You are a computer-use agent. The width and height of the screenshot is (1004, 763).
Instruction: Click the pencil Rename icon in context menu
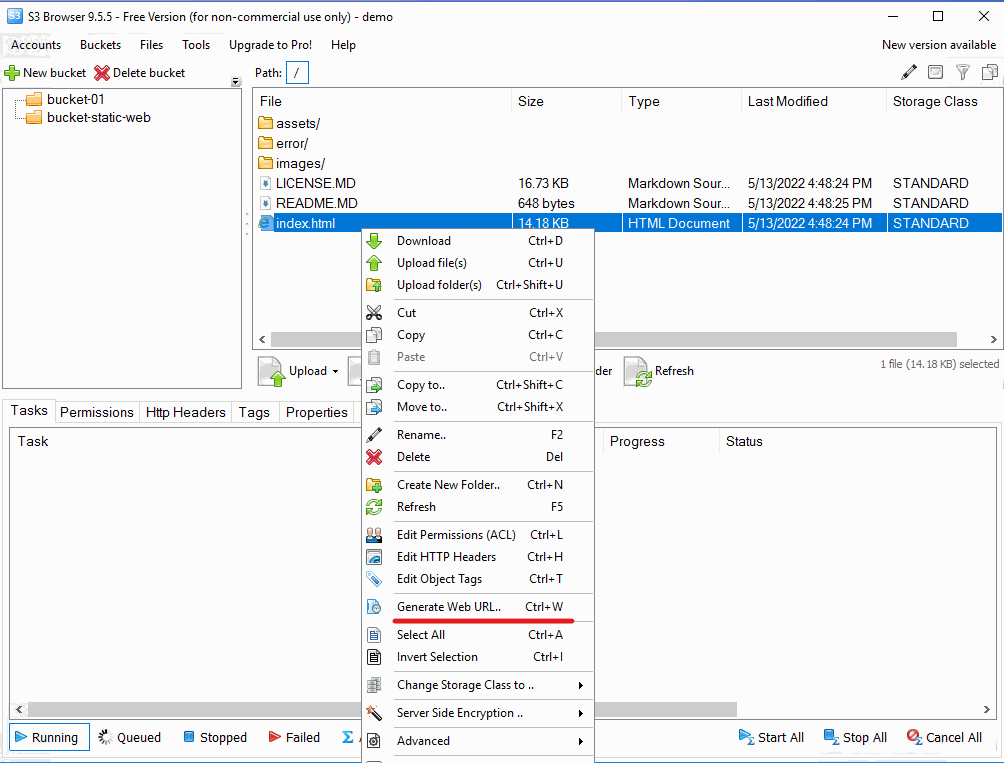(374, 435)
